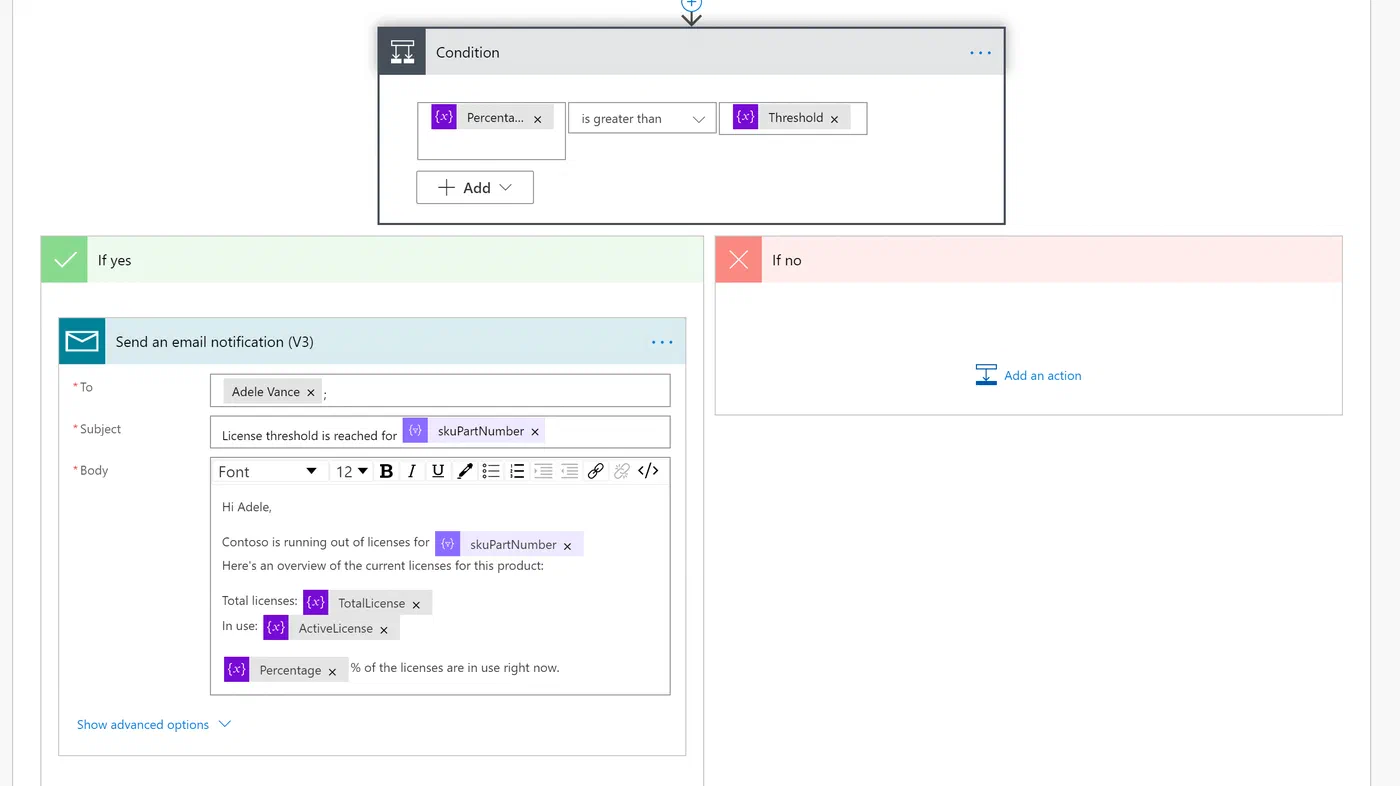Click the If yes branch header
The height and width of the screenshot is (786, 1400).
(372, 260)
